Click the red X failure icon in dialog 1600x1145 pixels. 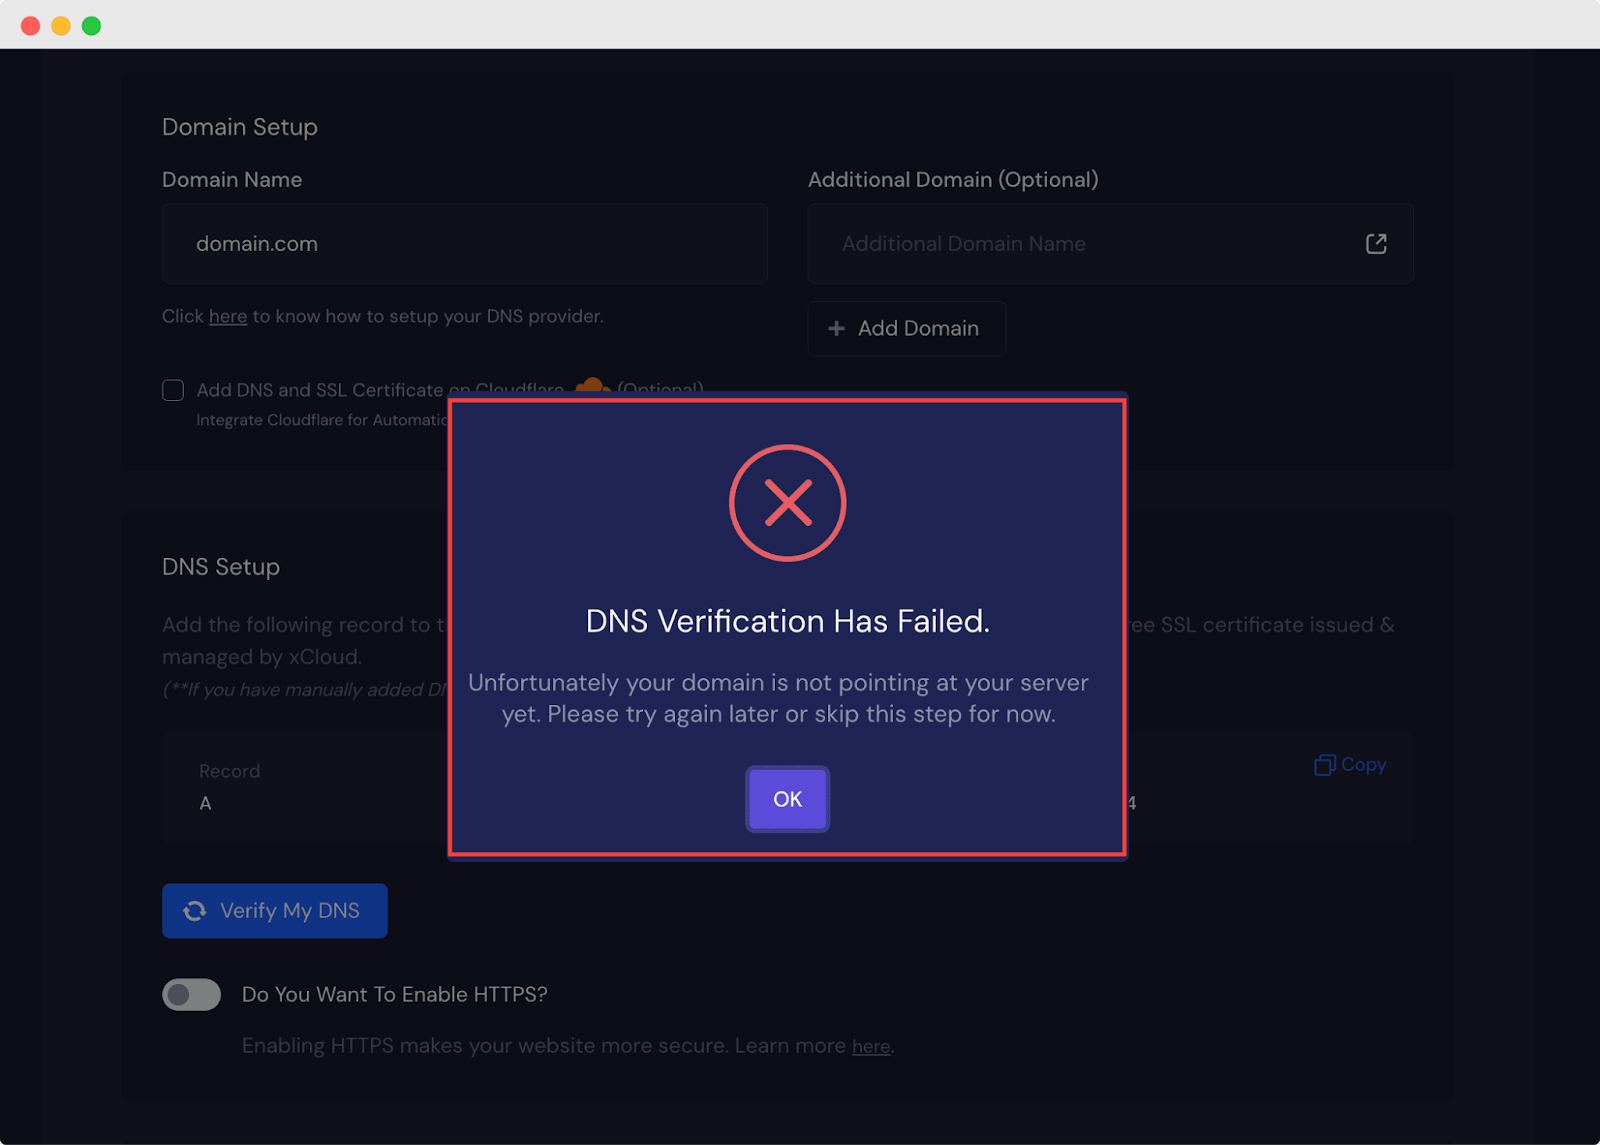(787, 501)
